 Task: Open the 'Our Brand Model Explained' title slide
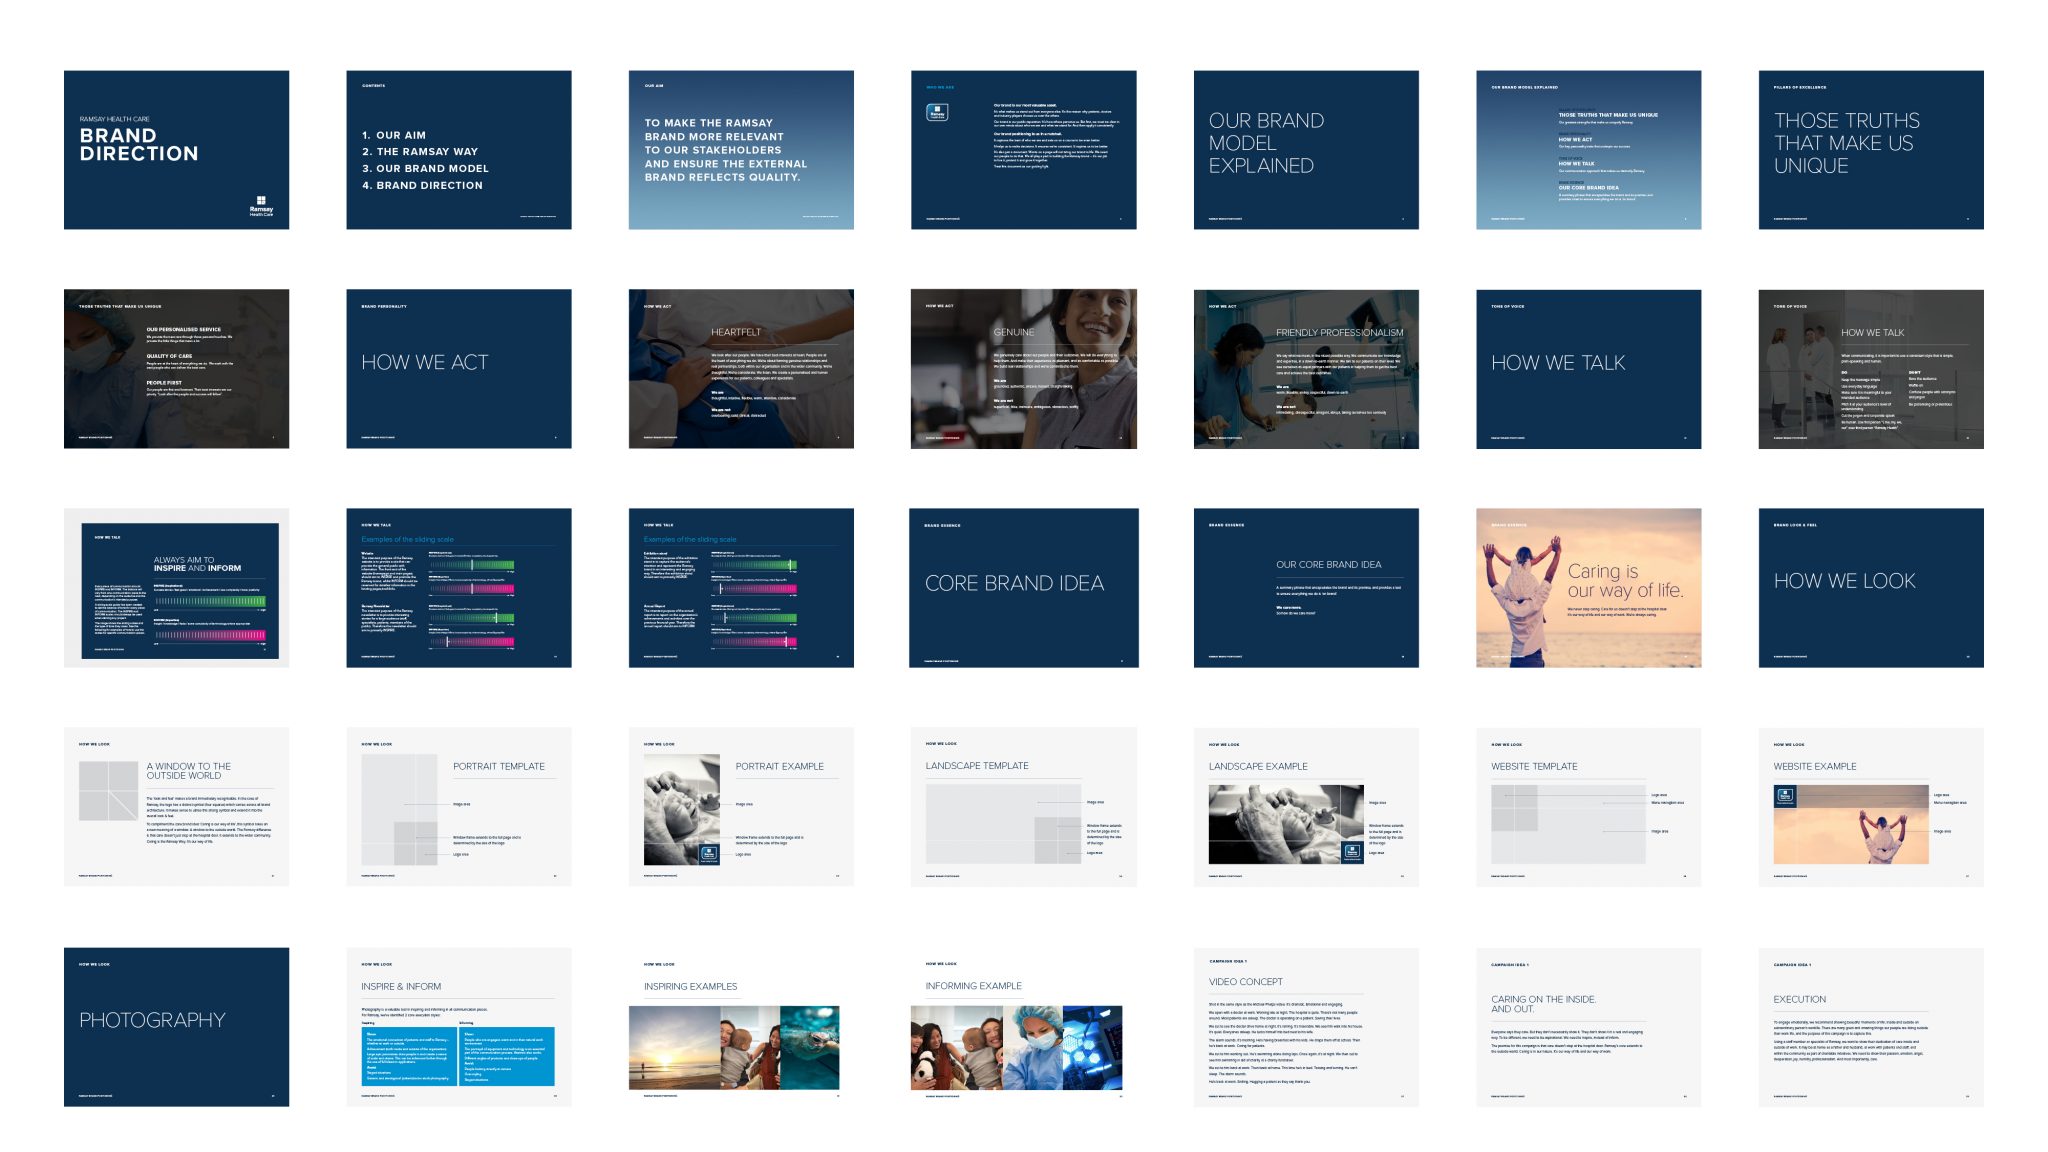[x=1306, y=150]
